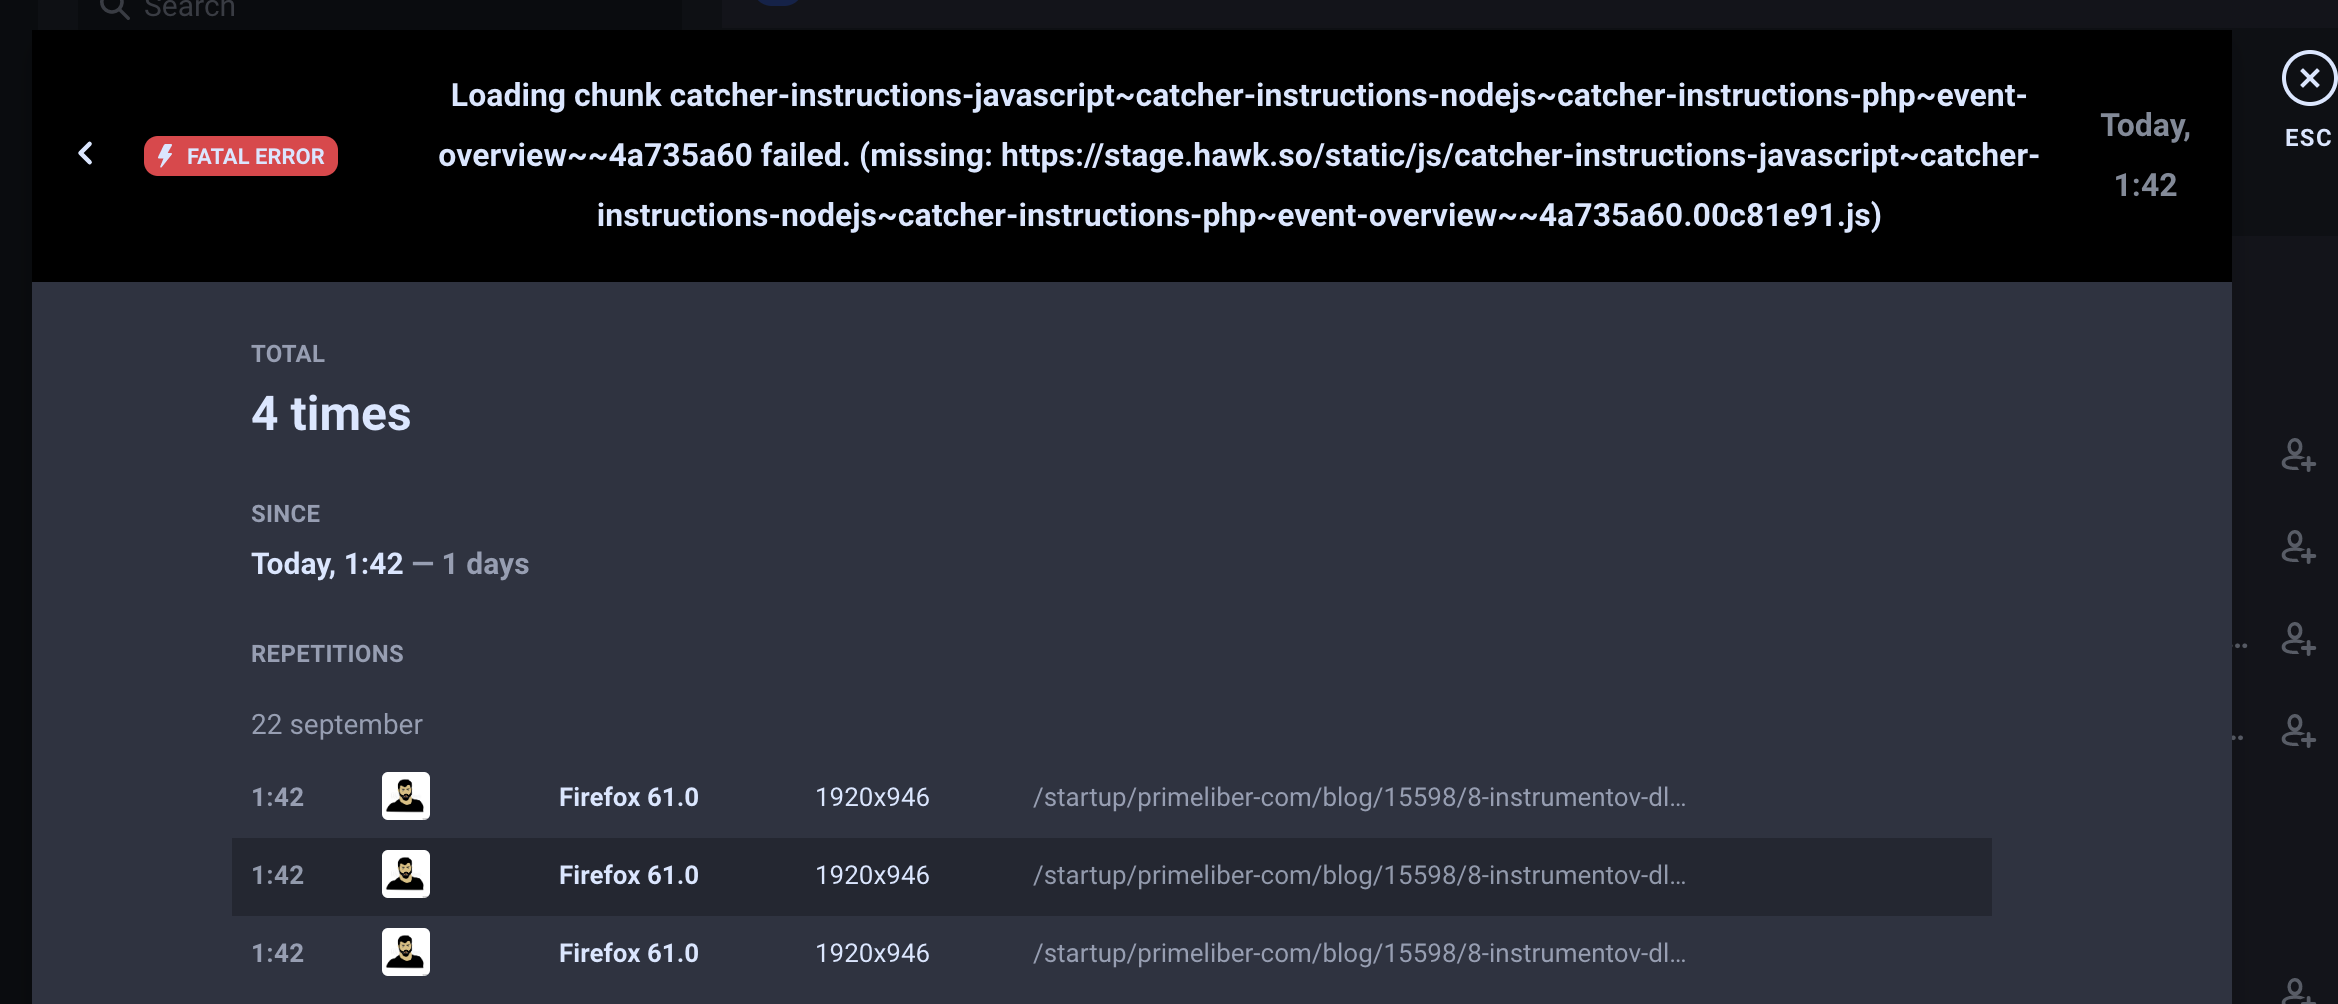Open the highlighted second 1:42 repetition row
This screenshot has width=2338, height=1004.
coord(1111,876)
